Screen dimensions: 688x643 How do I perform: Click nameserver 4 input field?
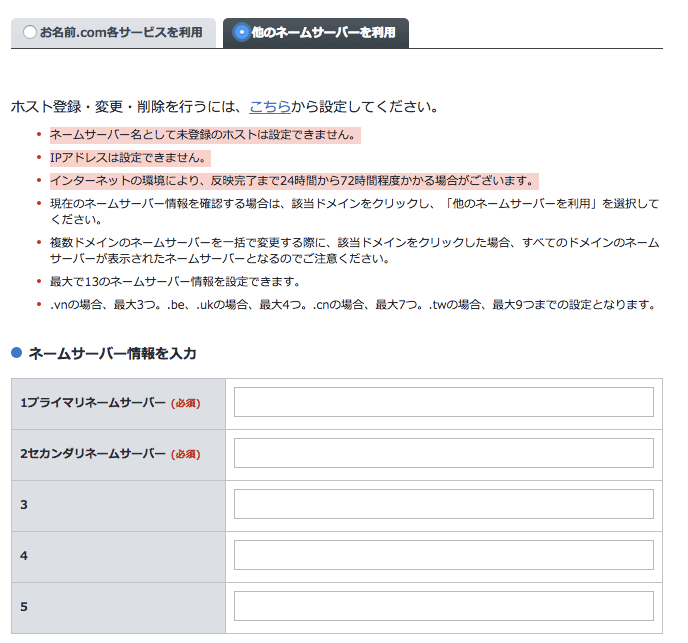tap(444, 555)
